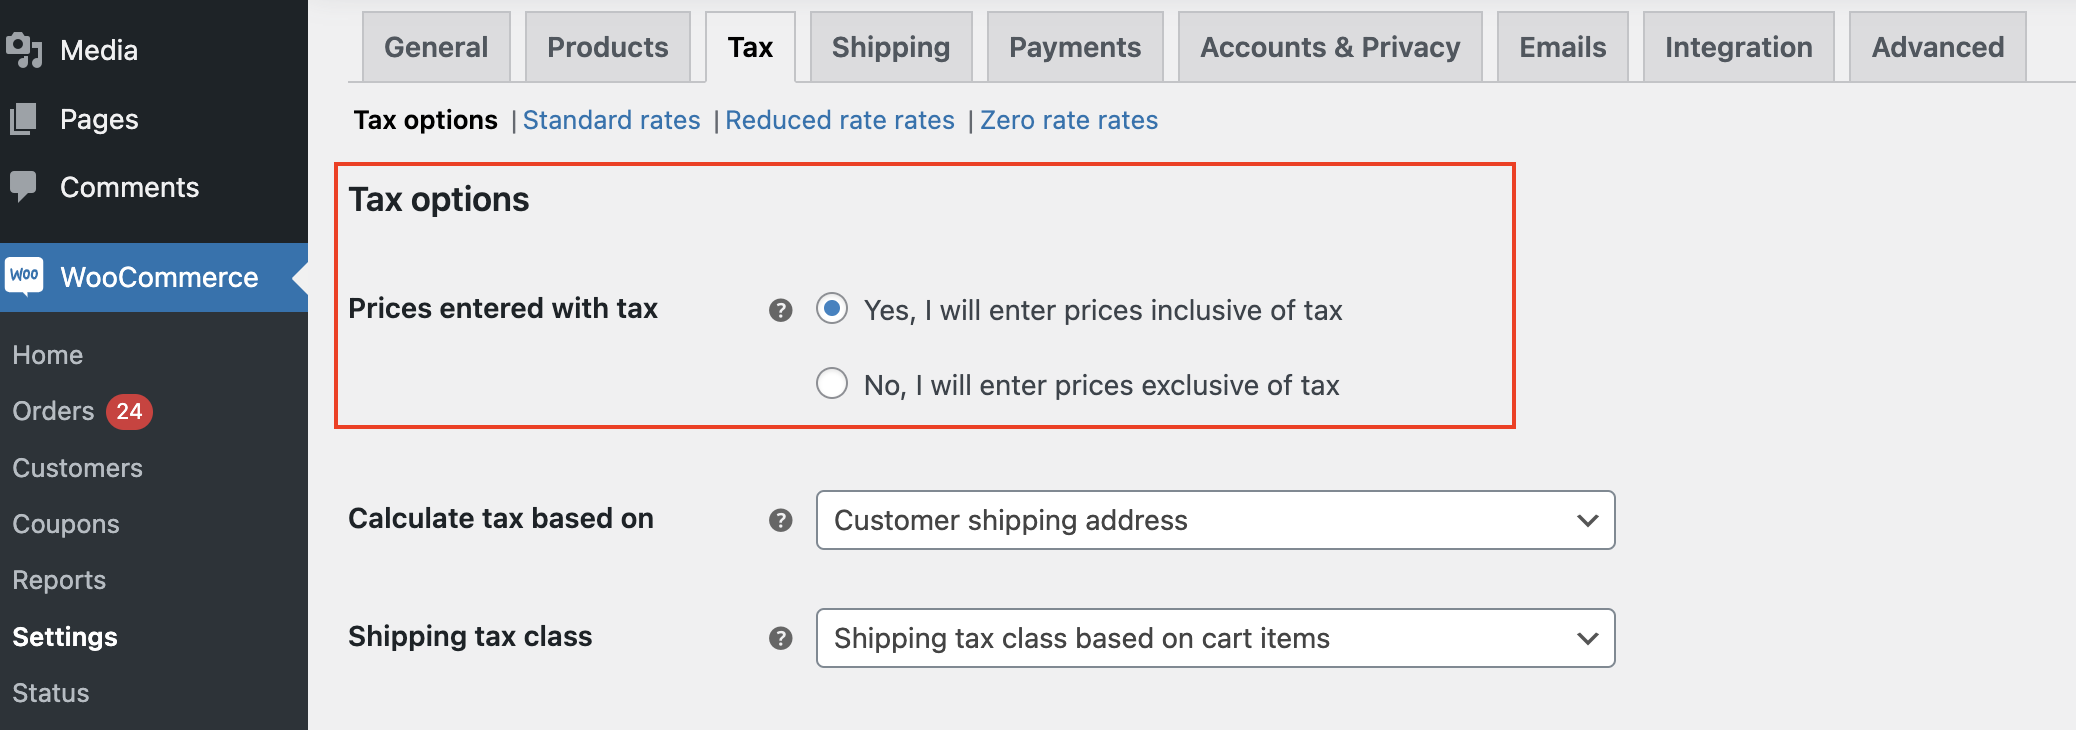
Task: Open the Reduced rate rates link
Action: [x=840, y=120]
